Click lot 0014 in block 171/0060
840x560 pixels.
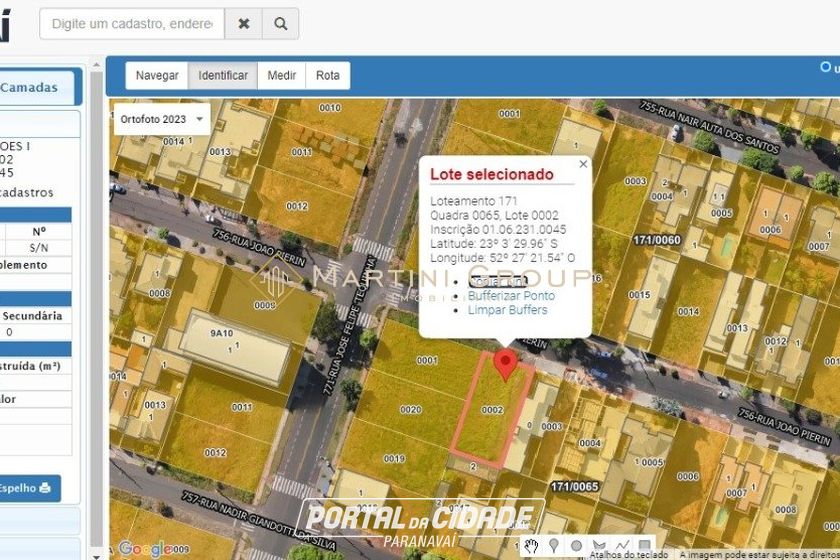(688, 311)
